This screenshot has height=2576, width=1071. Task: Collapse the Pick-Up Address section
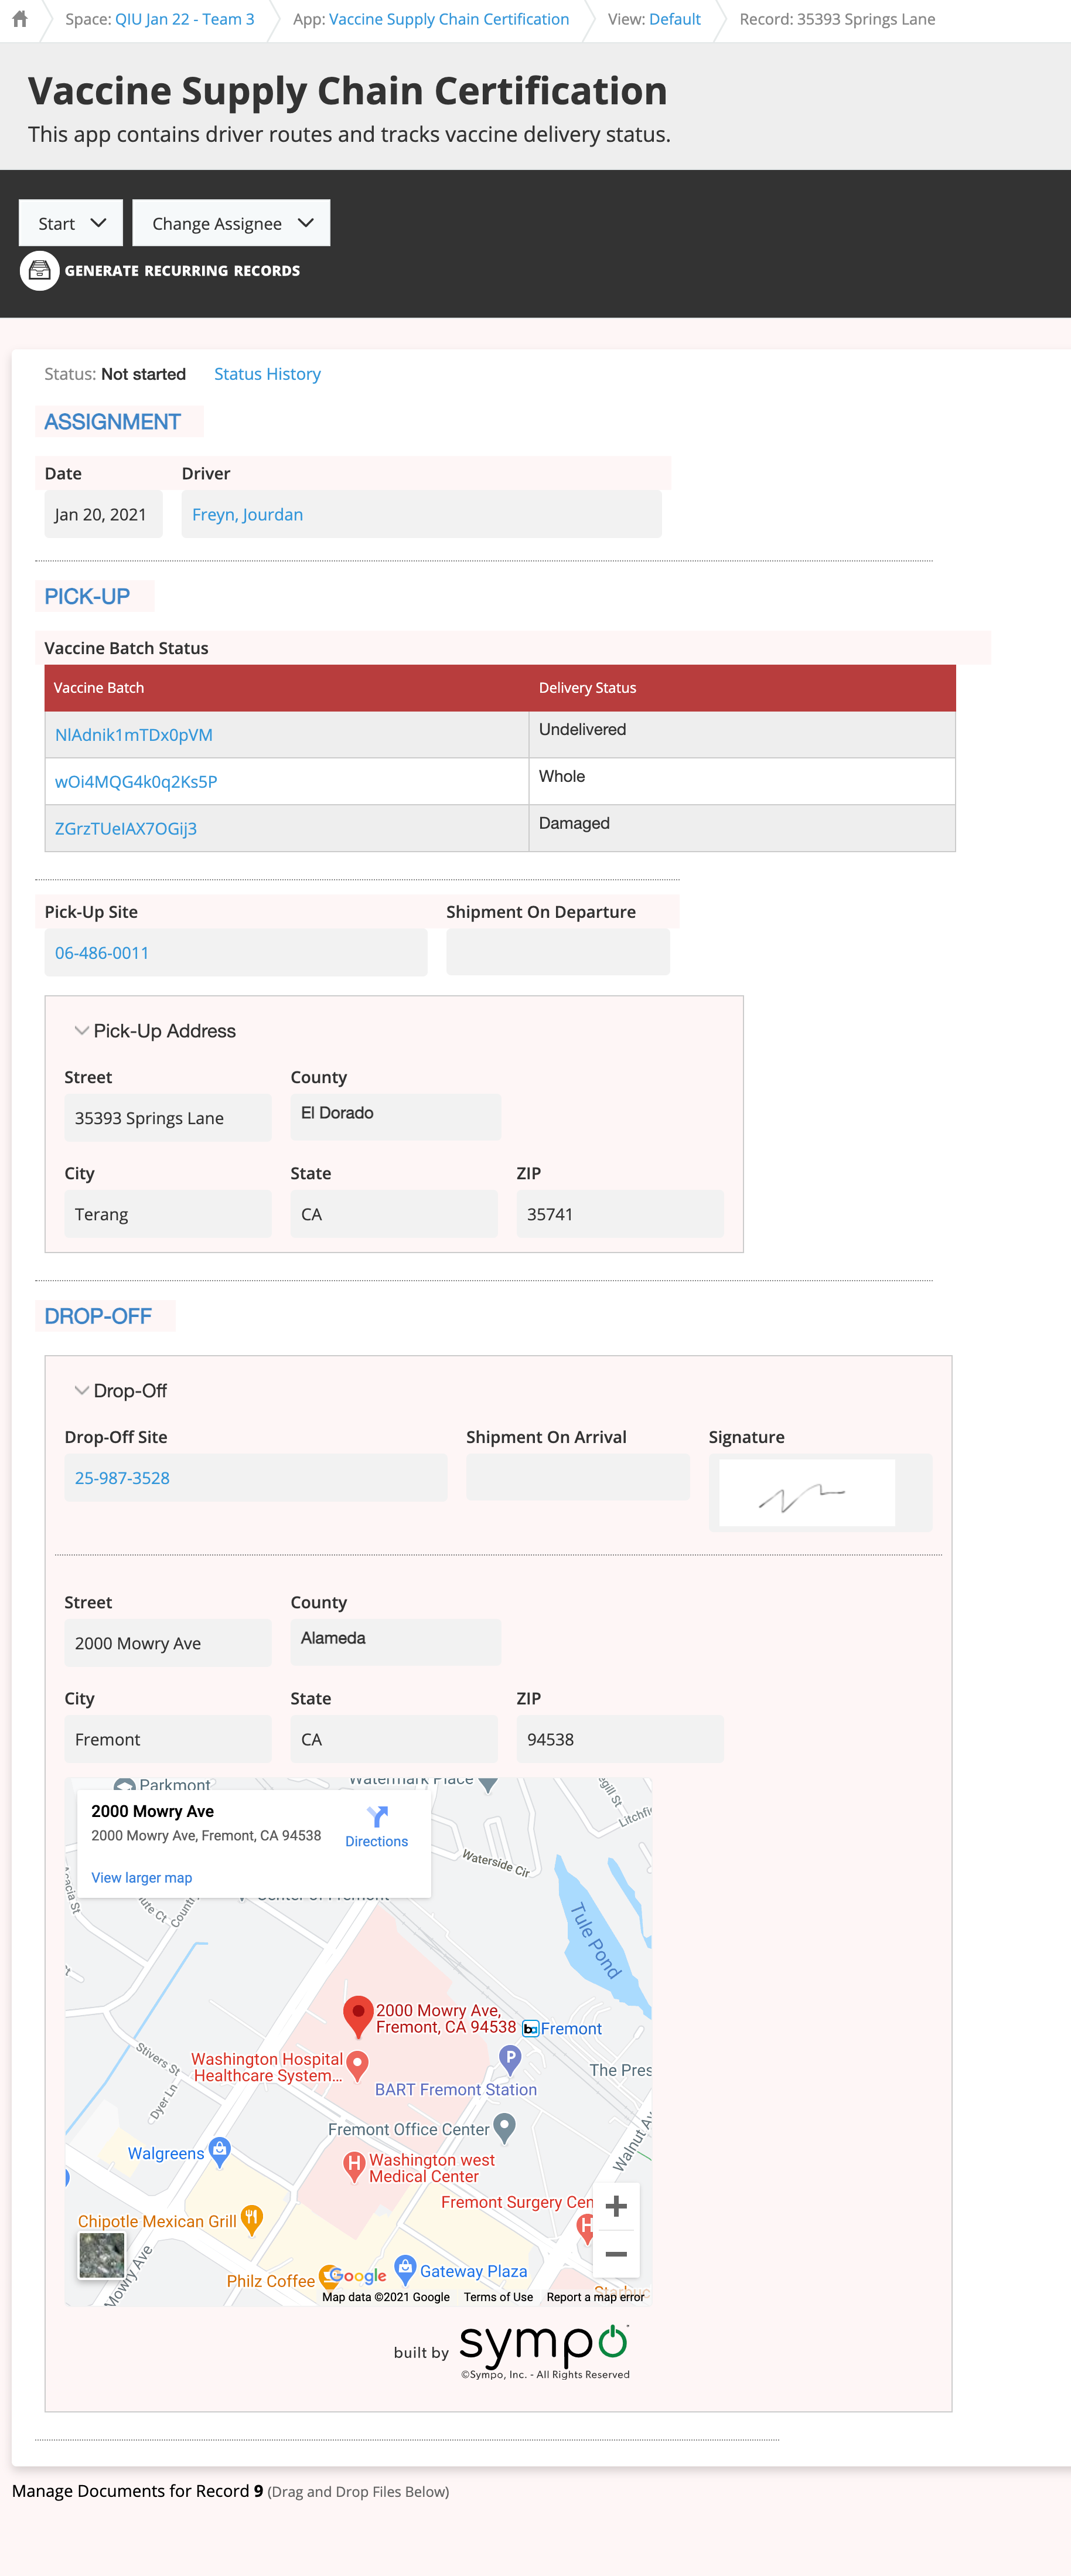[82, 1031]
